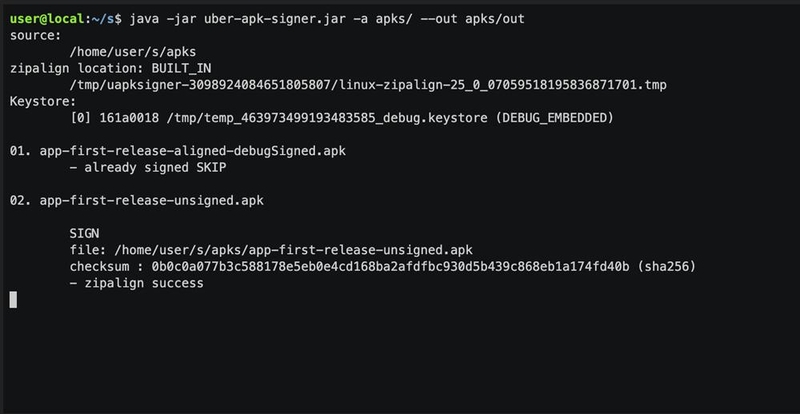The image size is (800, 414).
Task: Click the keystore index 161a0018 text
Action: pos(129,118)
